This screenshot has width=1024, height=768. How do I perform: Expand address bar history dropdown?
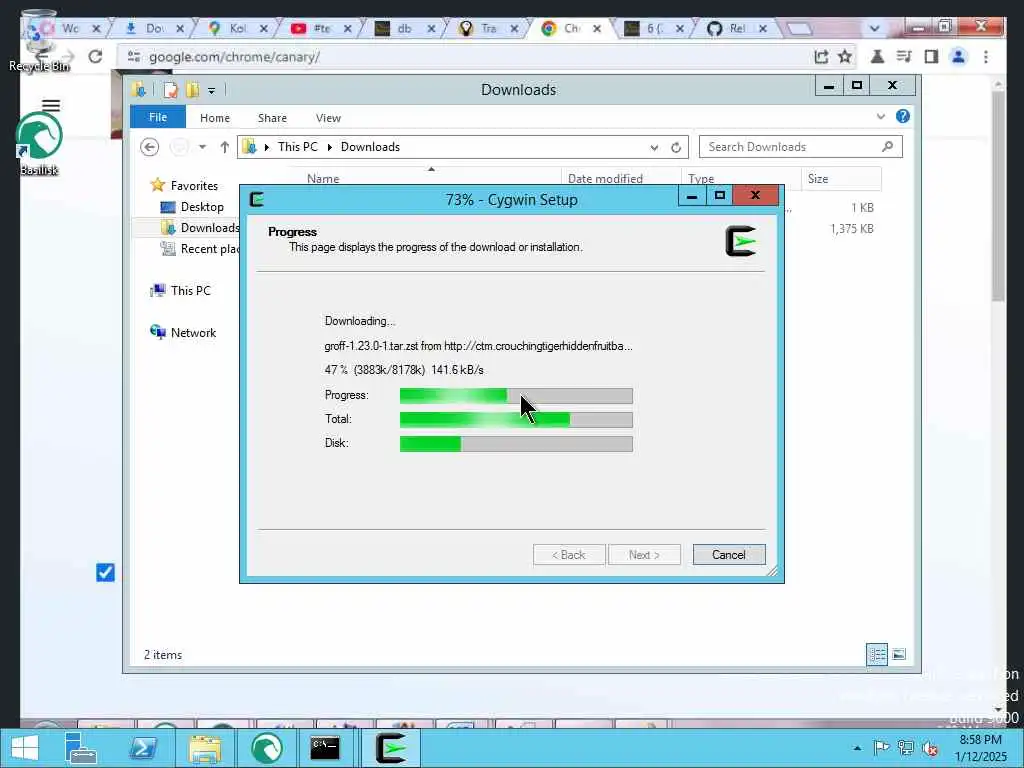coord(654,148)
